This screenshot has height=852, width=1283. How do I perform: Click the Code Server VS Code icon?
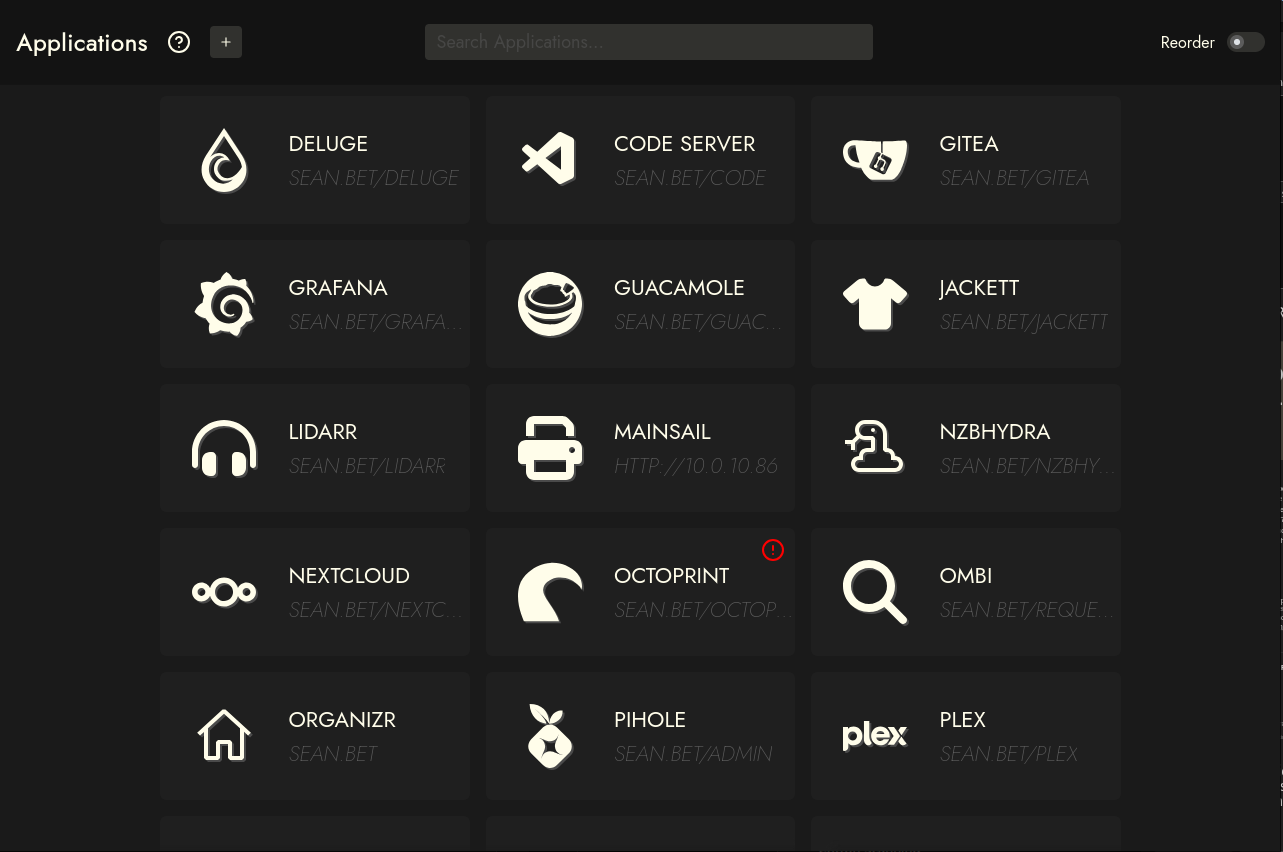tap(549, 159)
